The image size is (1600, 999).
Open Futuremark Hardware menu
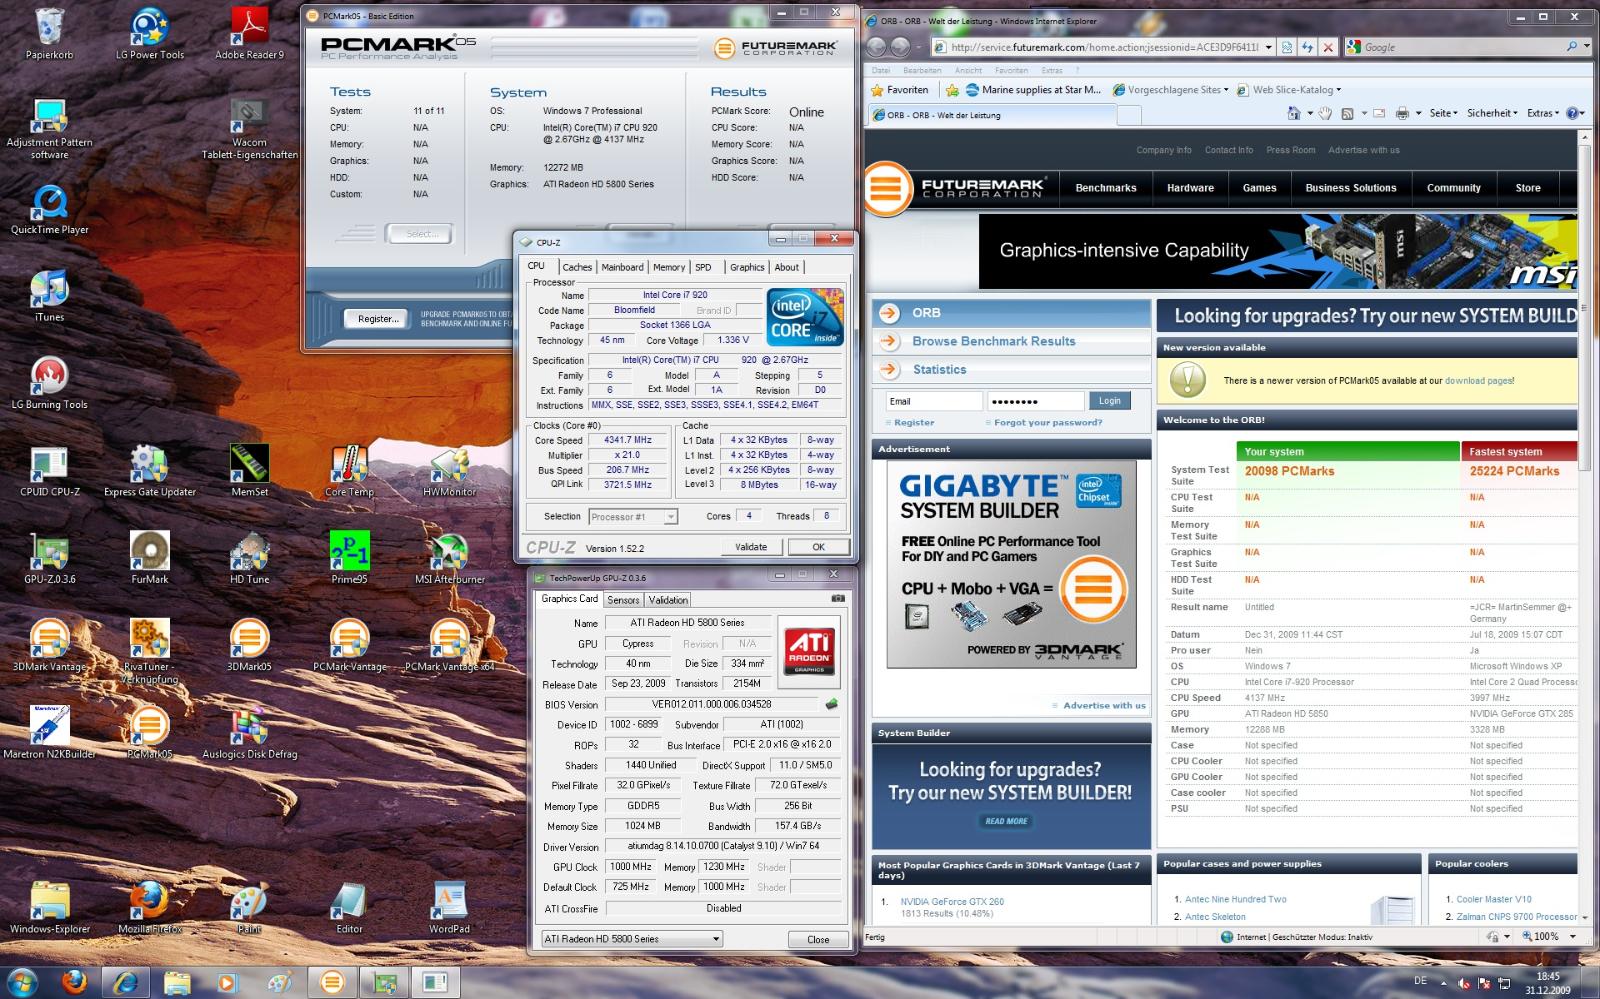click(x=1190, y=188)
